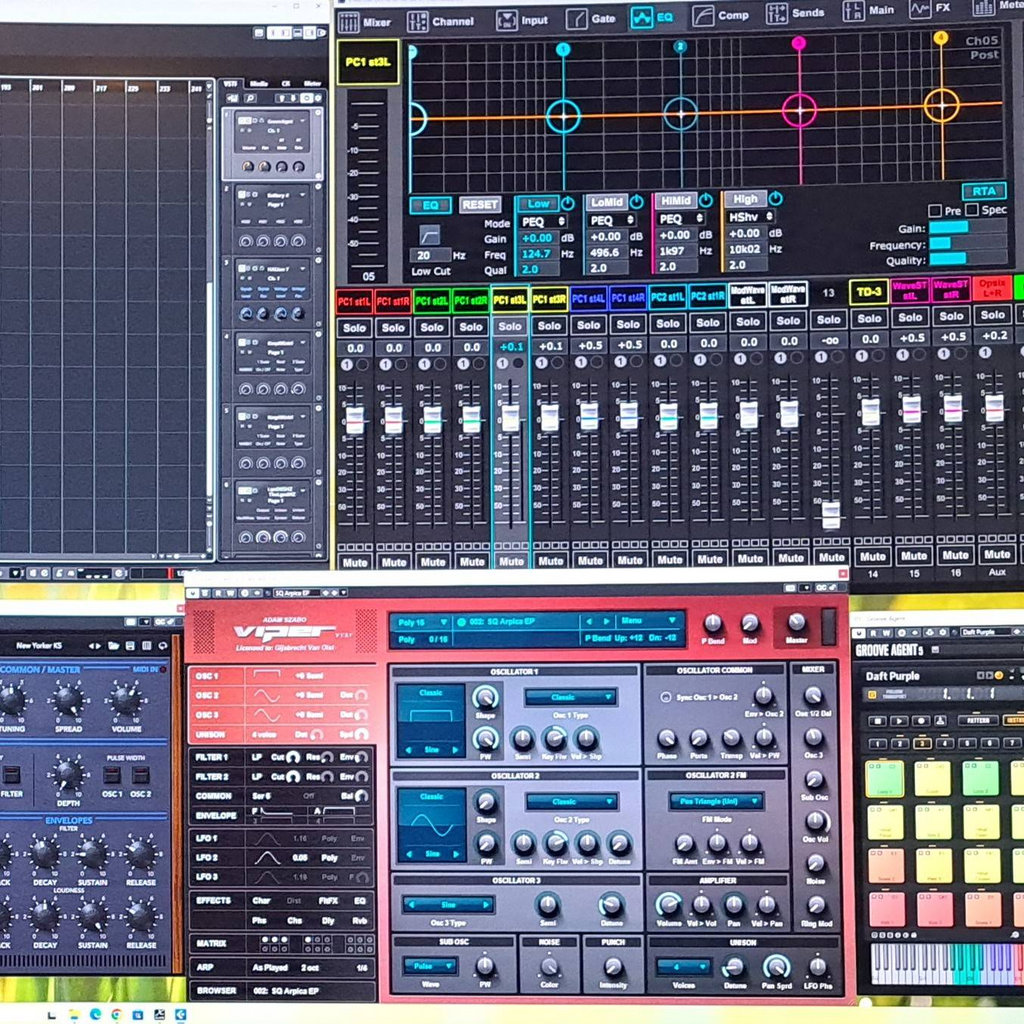Click New Yorker KS save preset icon
This screenshot has height=1024, width=1024.
[130, 645]
